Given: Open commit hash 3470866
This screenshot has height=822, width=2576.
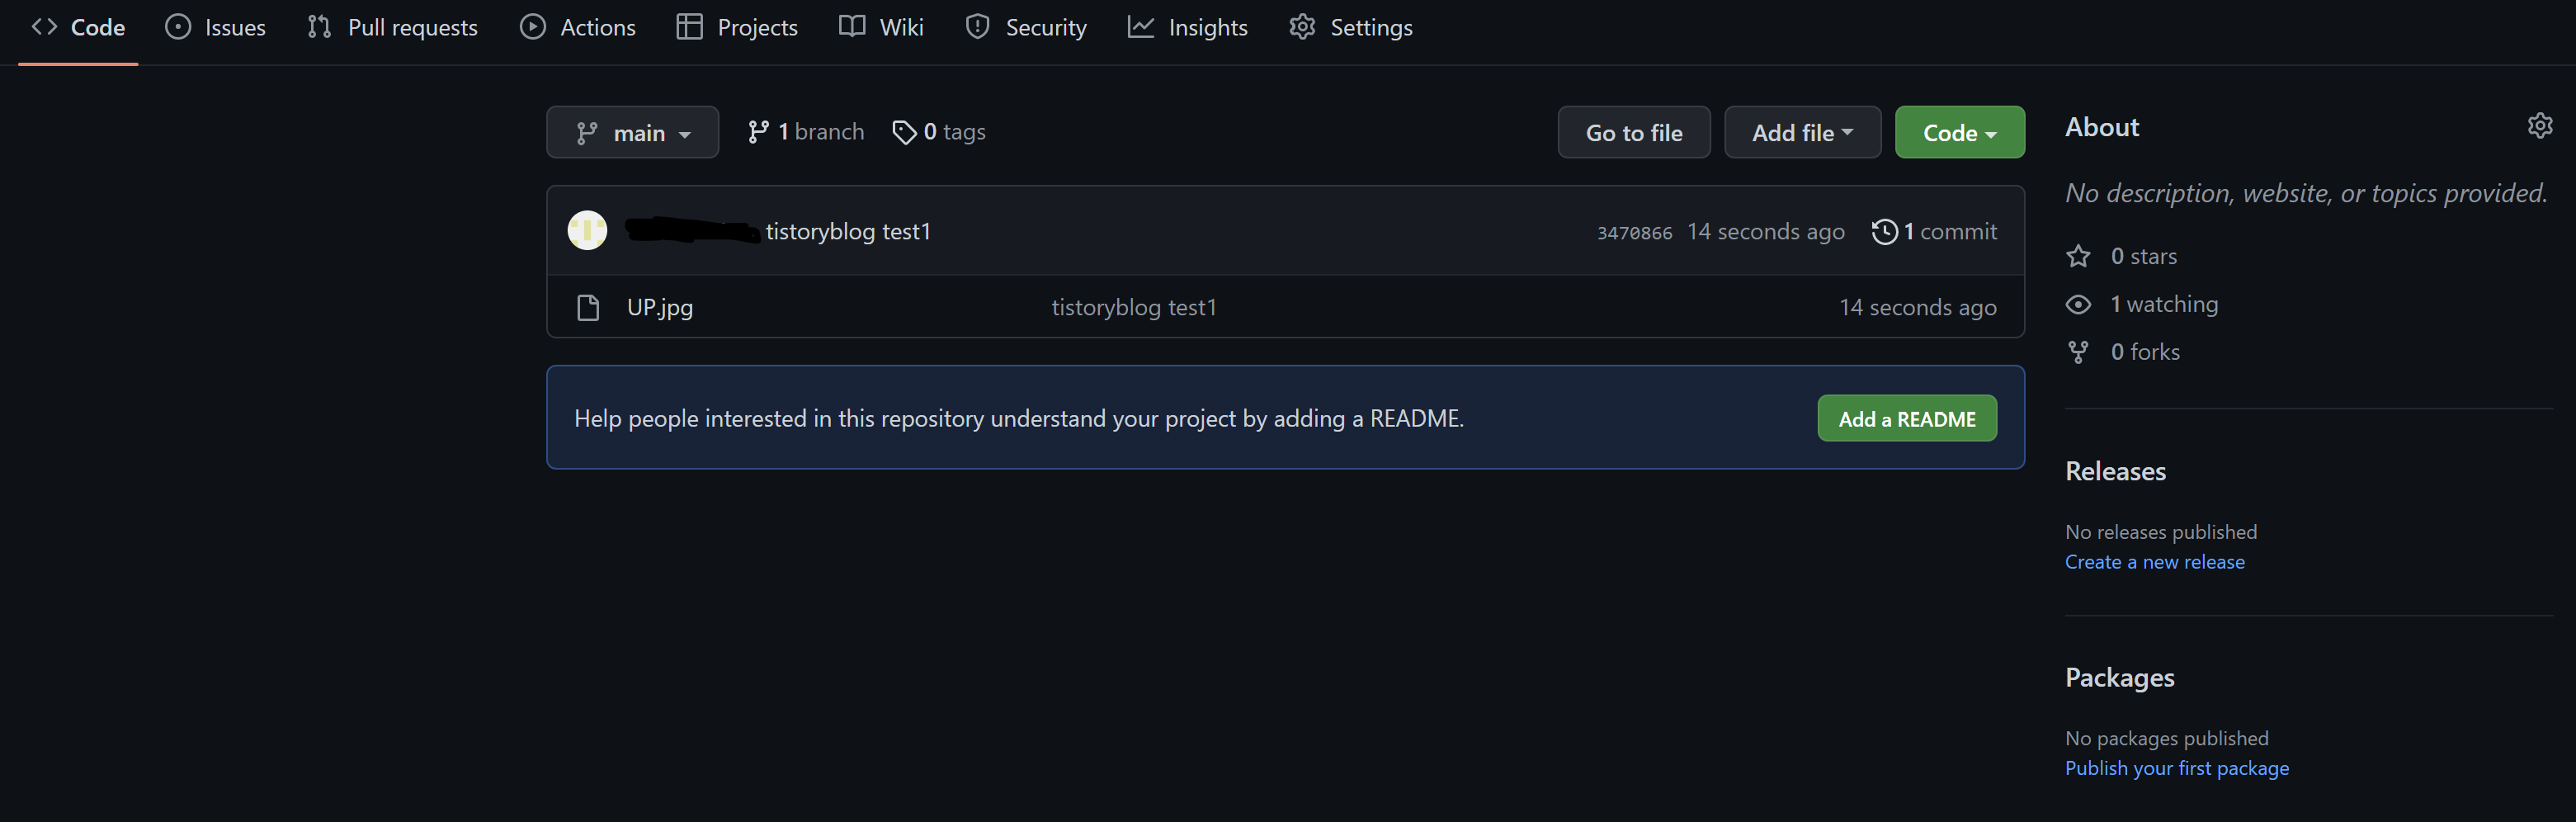Looking at the screenshot, I should tap(1634, 233).
